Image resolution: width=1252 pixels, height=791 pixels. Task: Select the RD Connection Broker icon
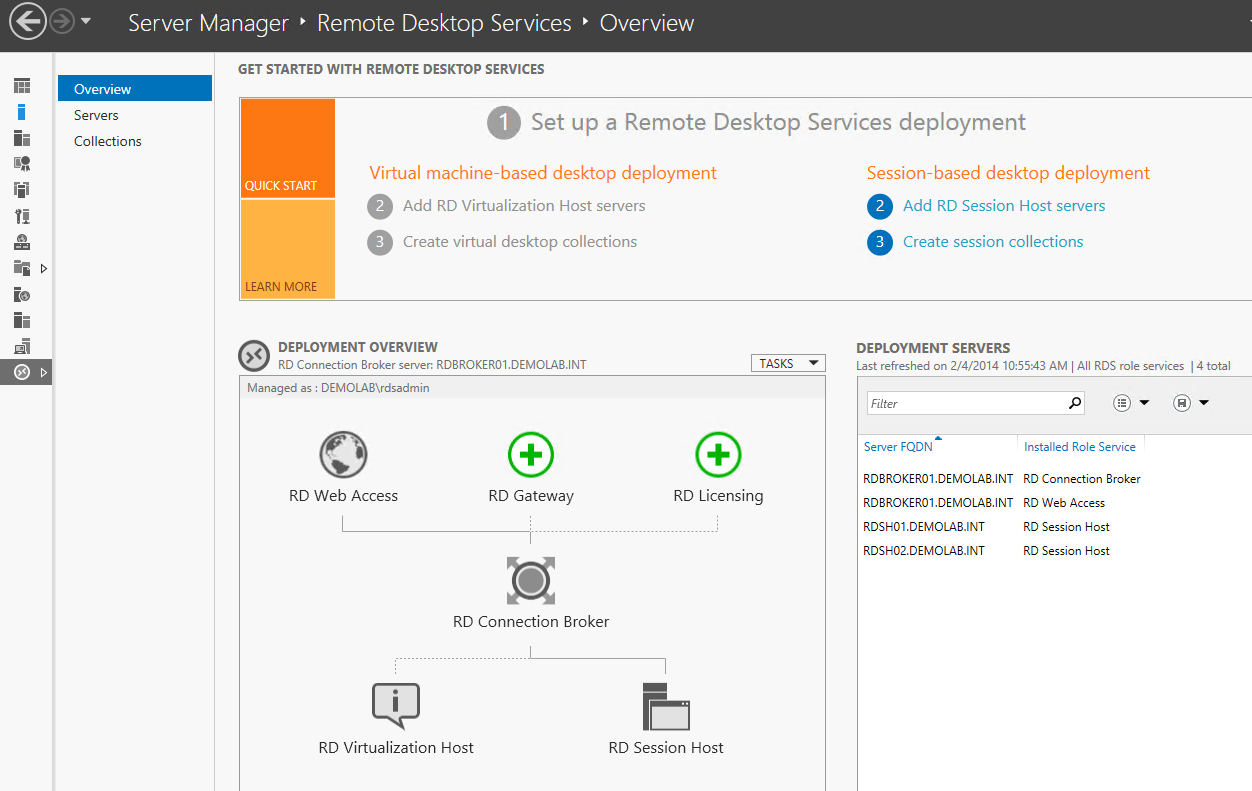point(531,581)
